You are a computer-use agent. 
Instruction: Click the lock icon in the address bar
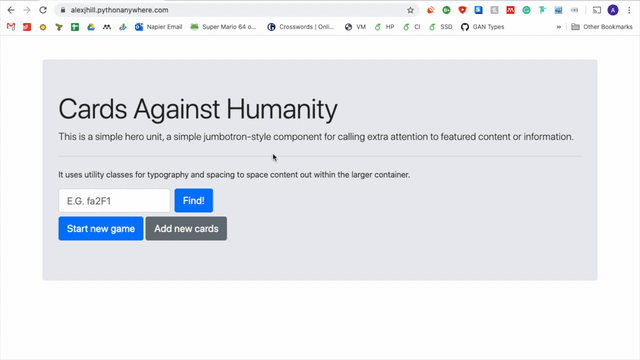pos(63,10)
